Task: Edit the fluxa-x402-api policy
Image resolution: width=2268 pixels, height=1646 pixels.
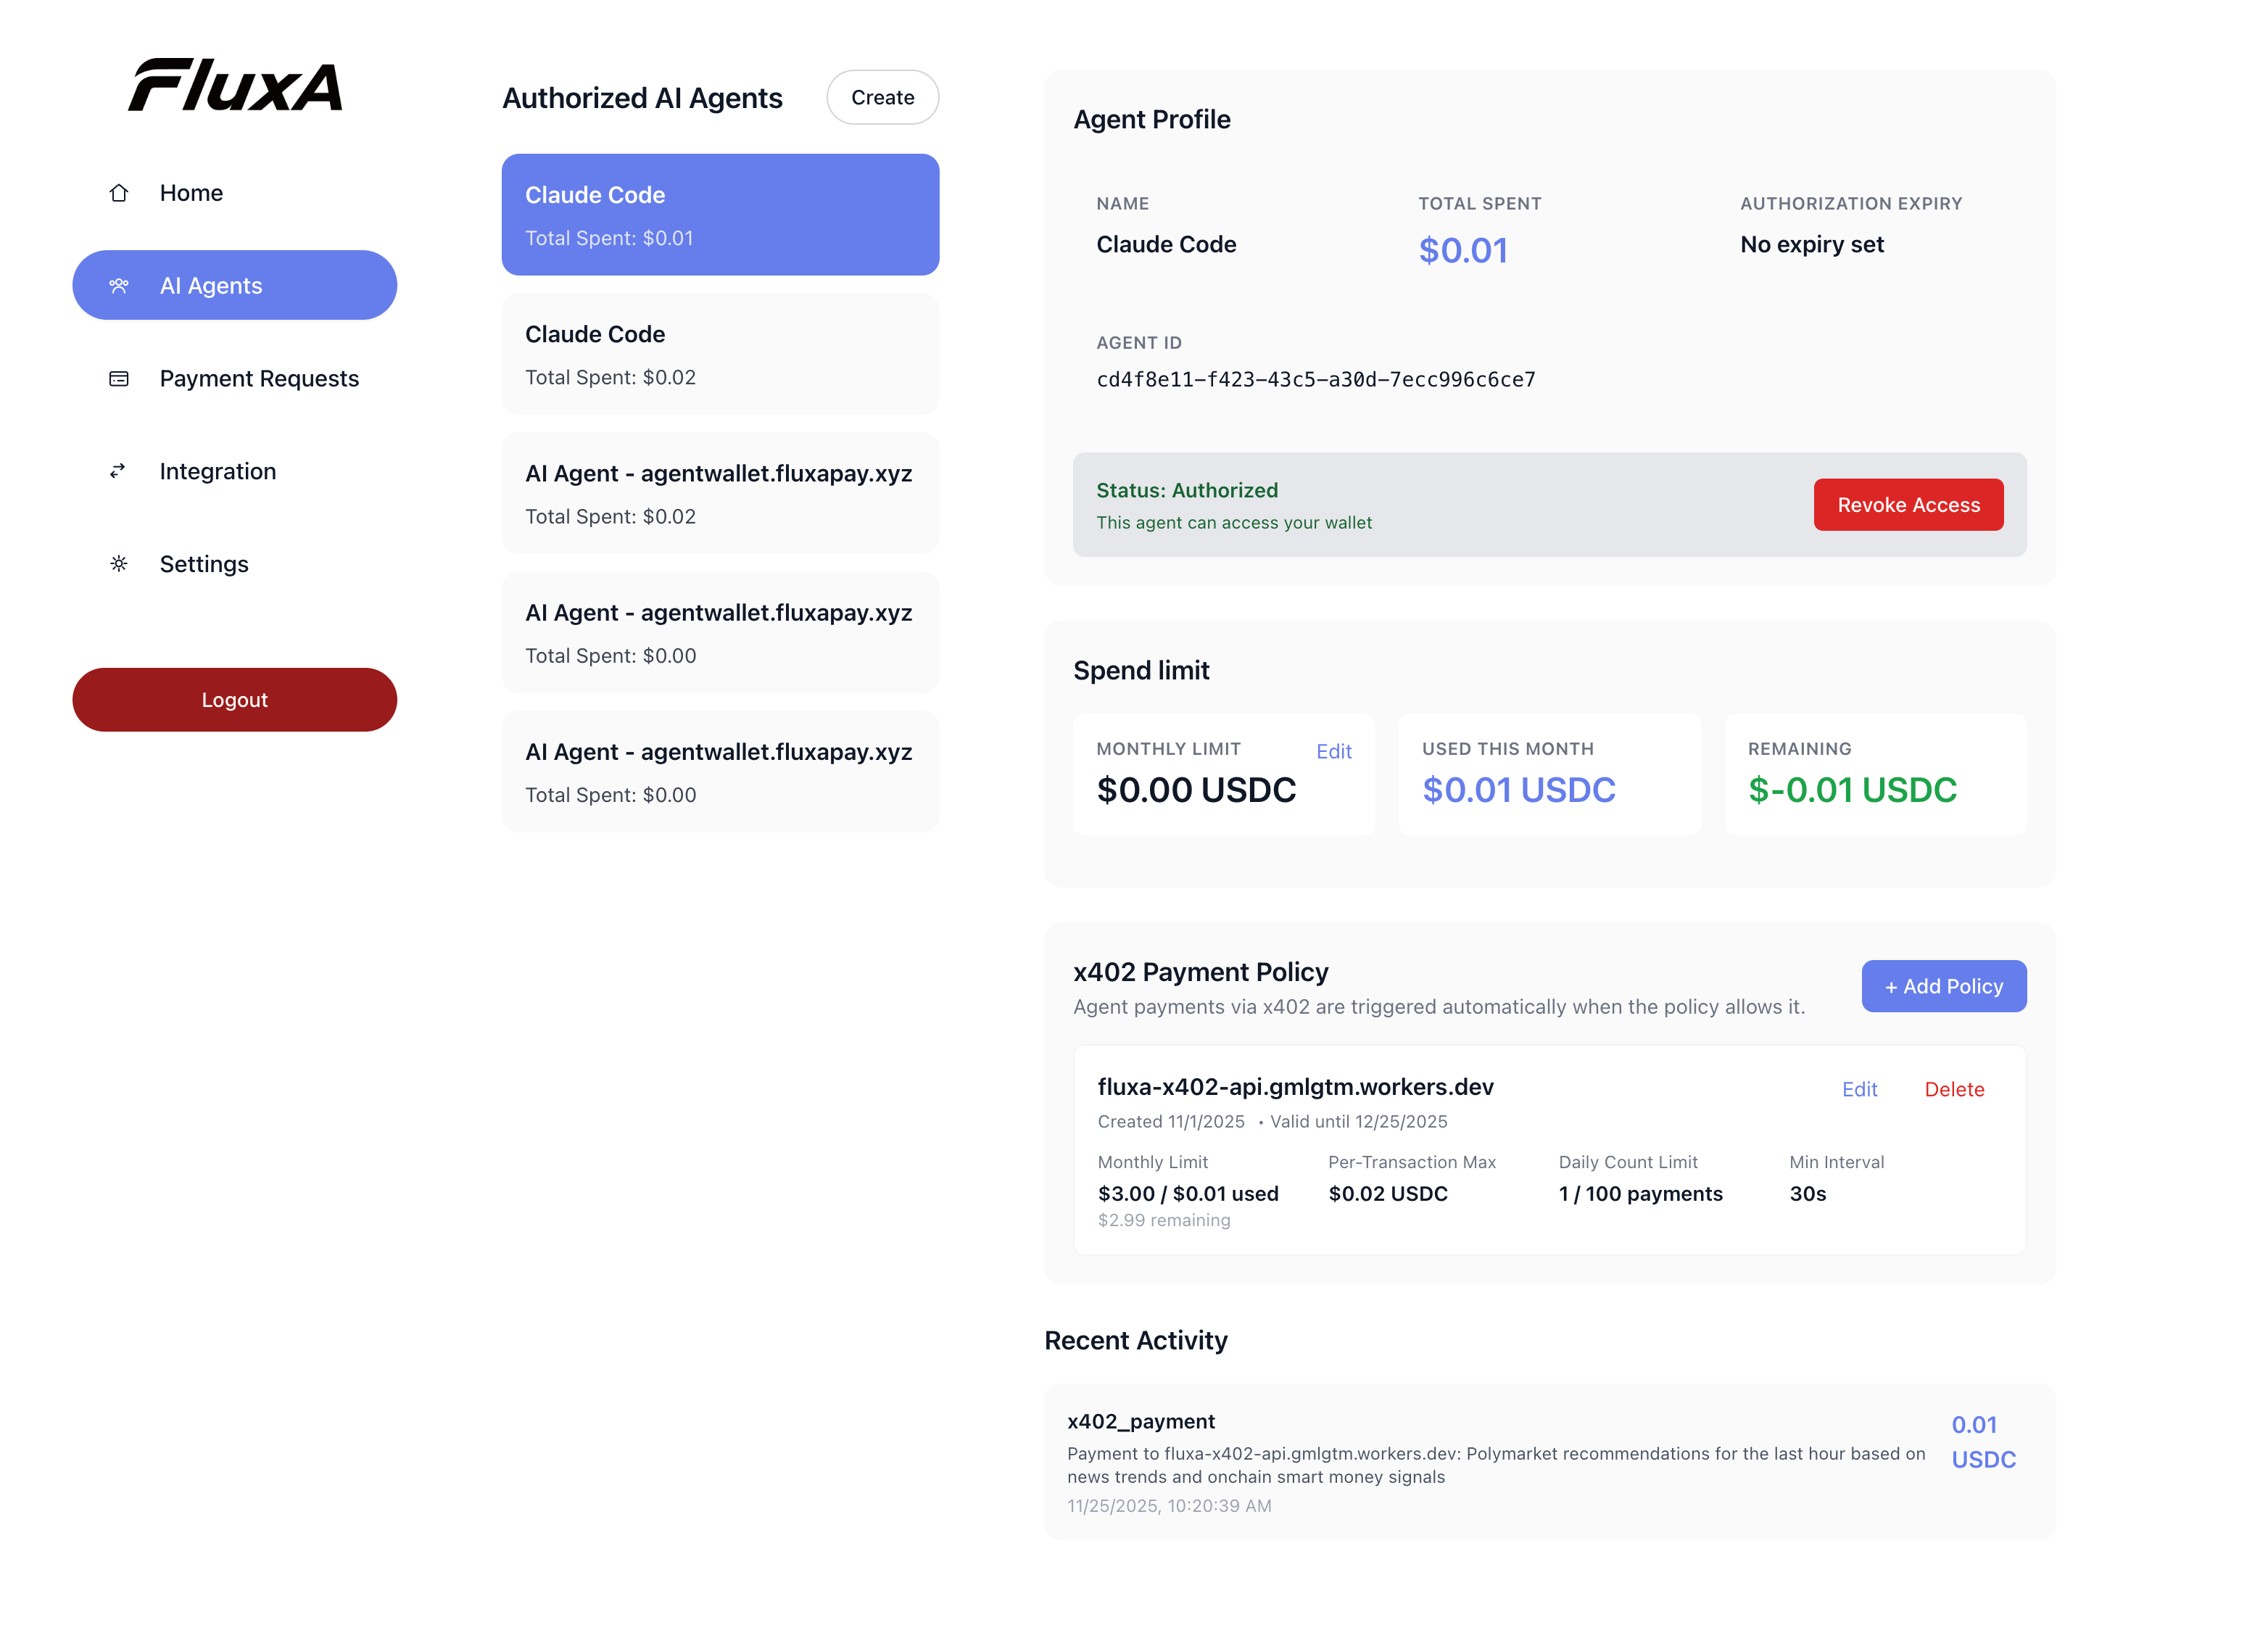Action: click(1858, 1089)
